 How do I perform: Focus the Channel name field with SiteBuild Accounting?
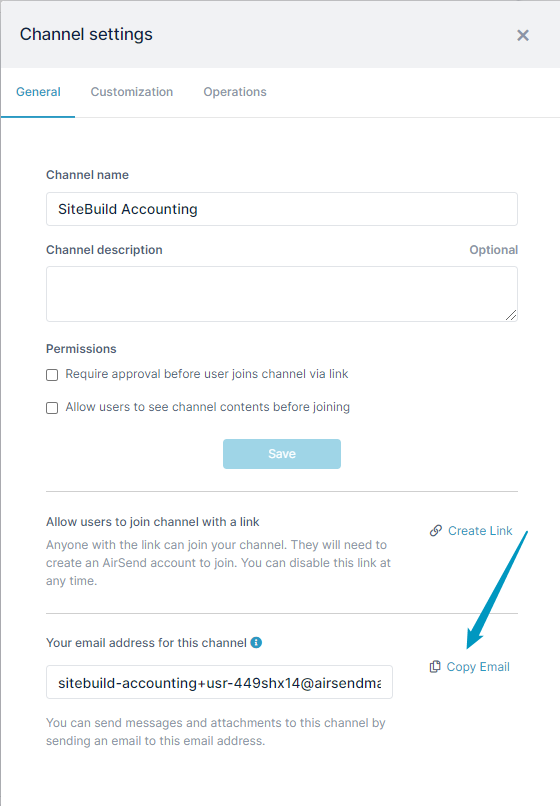click(x=282, y=209)
